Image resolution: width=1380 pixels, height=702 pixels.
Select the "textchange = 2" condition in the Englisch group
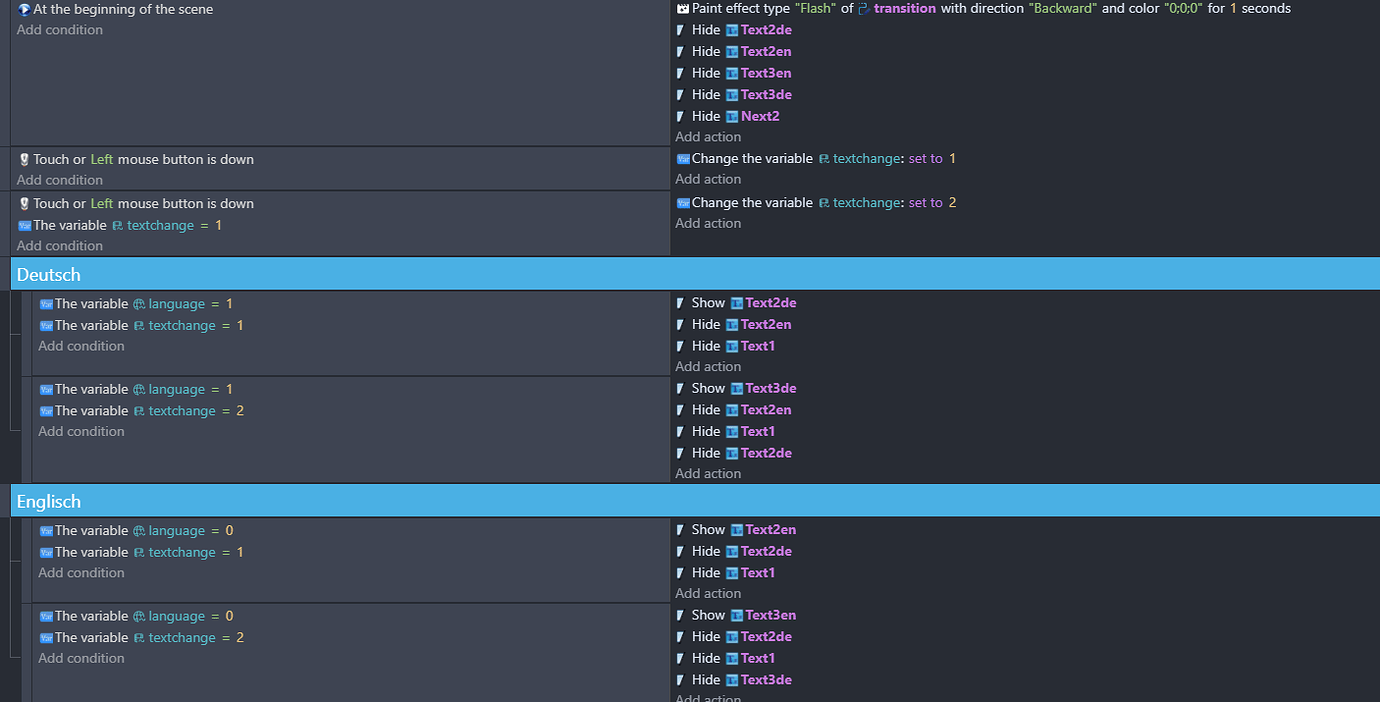pyautogui.click(x=141, y=638)
